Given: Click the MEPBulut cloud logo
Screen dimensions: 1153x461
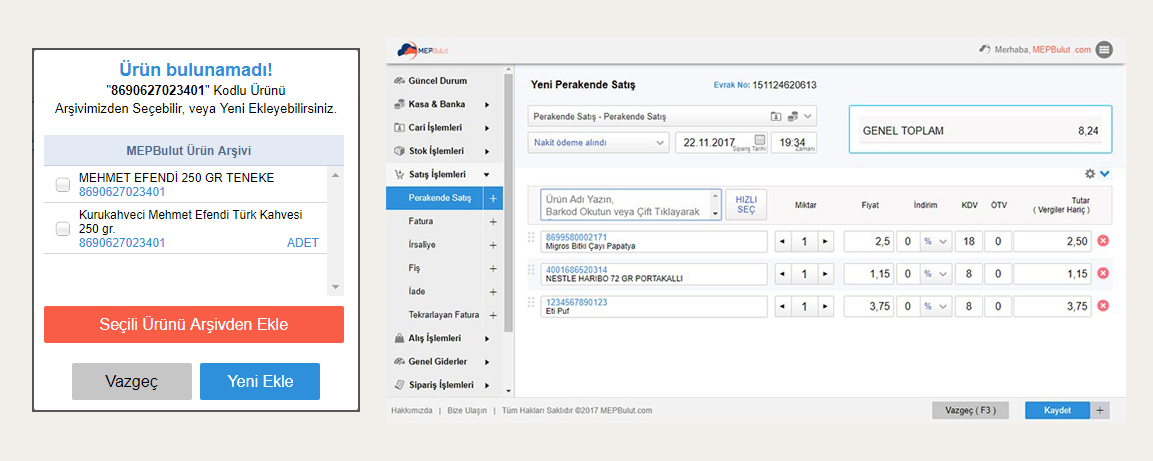Looking at the screenshot, I should point(422,50).
